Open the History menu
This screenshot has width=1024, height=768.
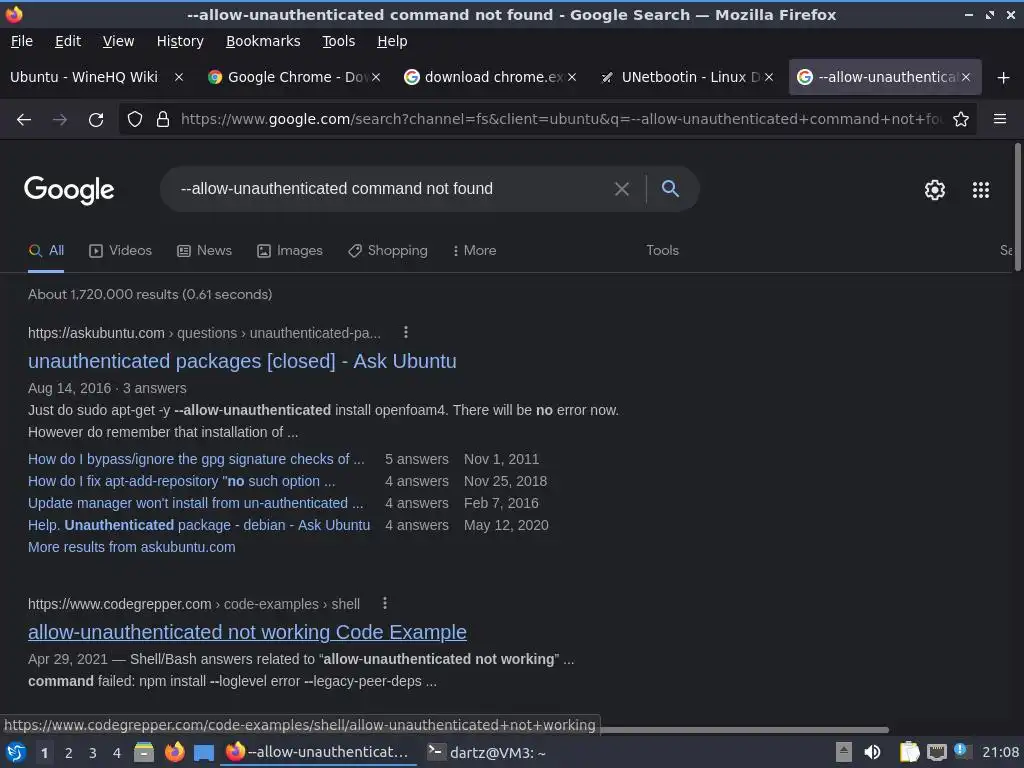click(x=180, y=41)
